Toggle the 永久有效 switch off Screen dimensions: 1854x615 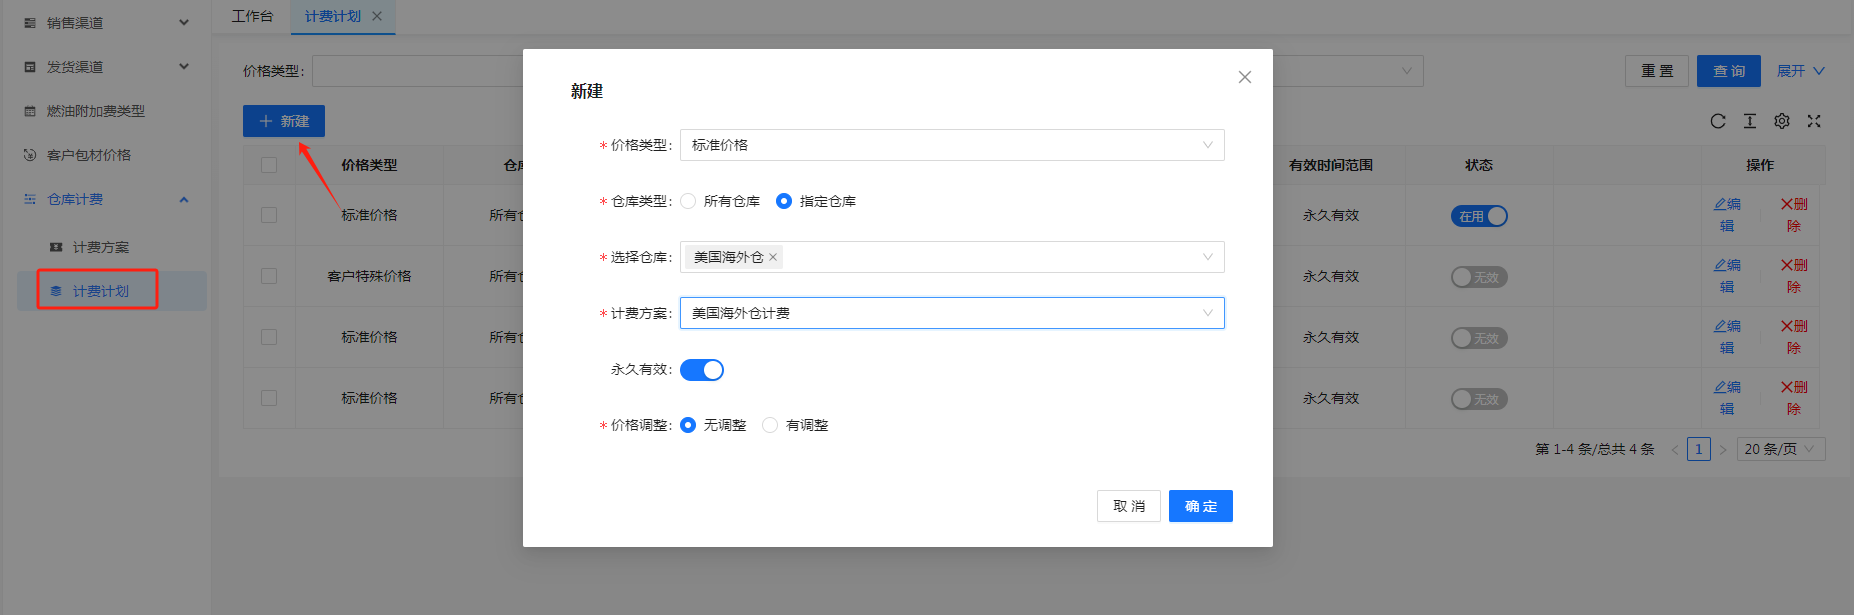click(x=702, y=370)
